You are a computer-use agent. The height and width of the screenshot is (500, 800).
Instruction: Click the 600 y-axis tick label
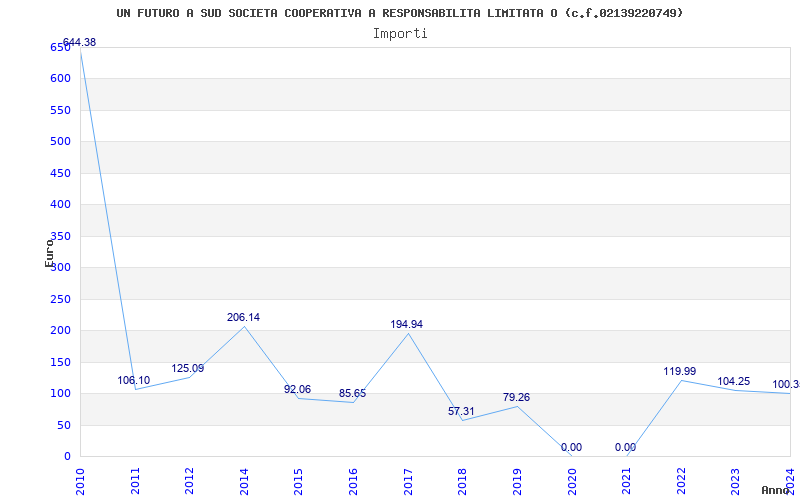pyautogui.click(x=60, y=79)
